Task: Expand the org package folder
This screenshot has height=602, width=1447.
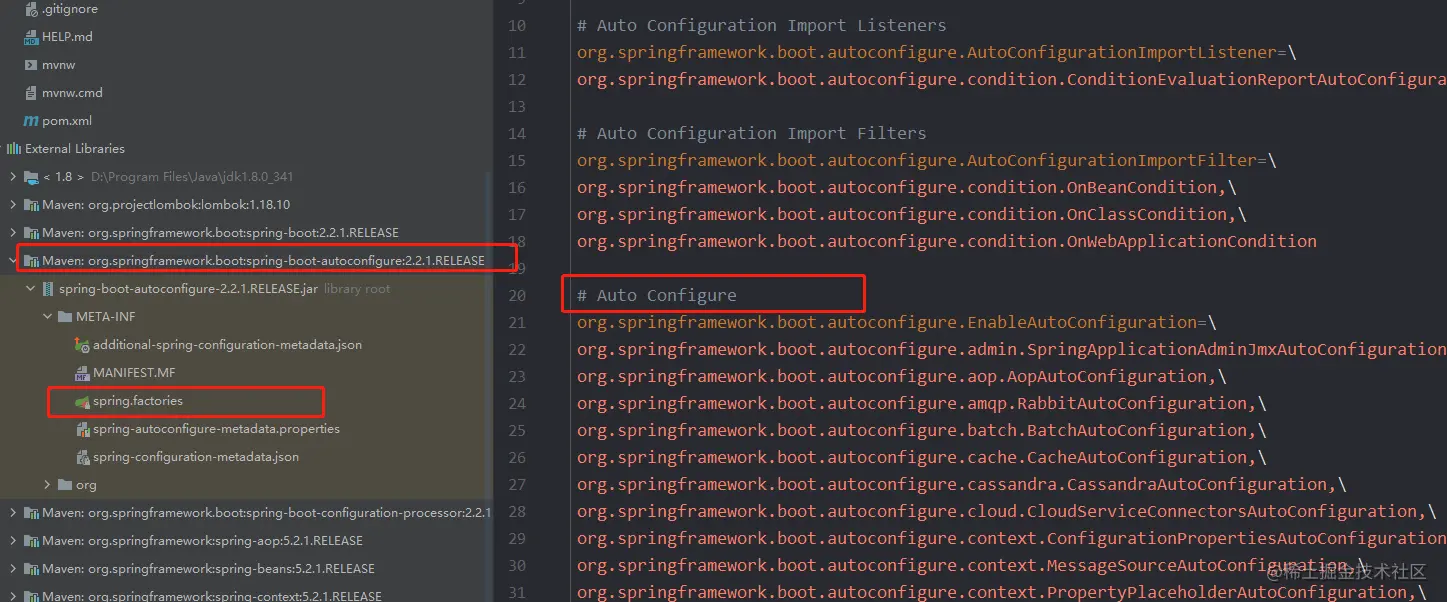Action: coord(48,485)
